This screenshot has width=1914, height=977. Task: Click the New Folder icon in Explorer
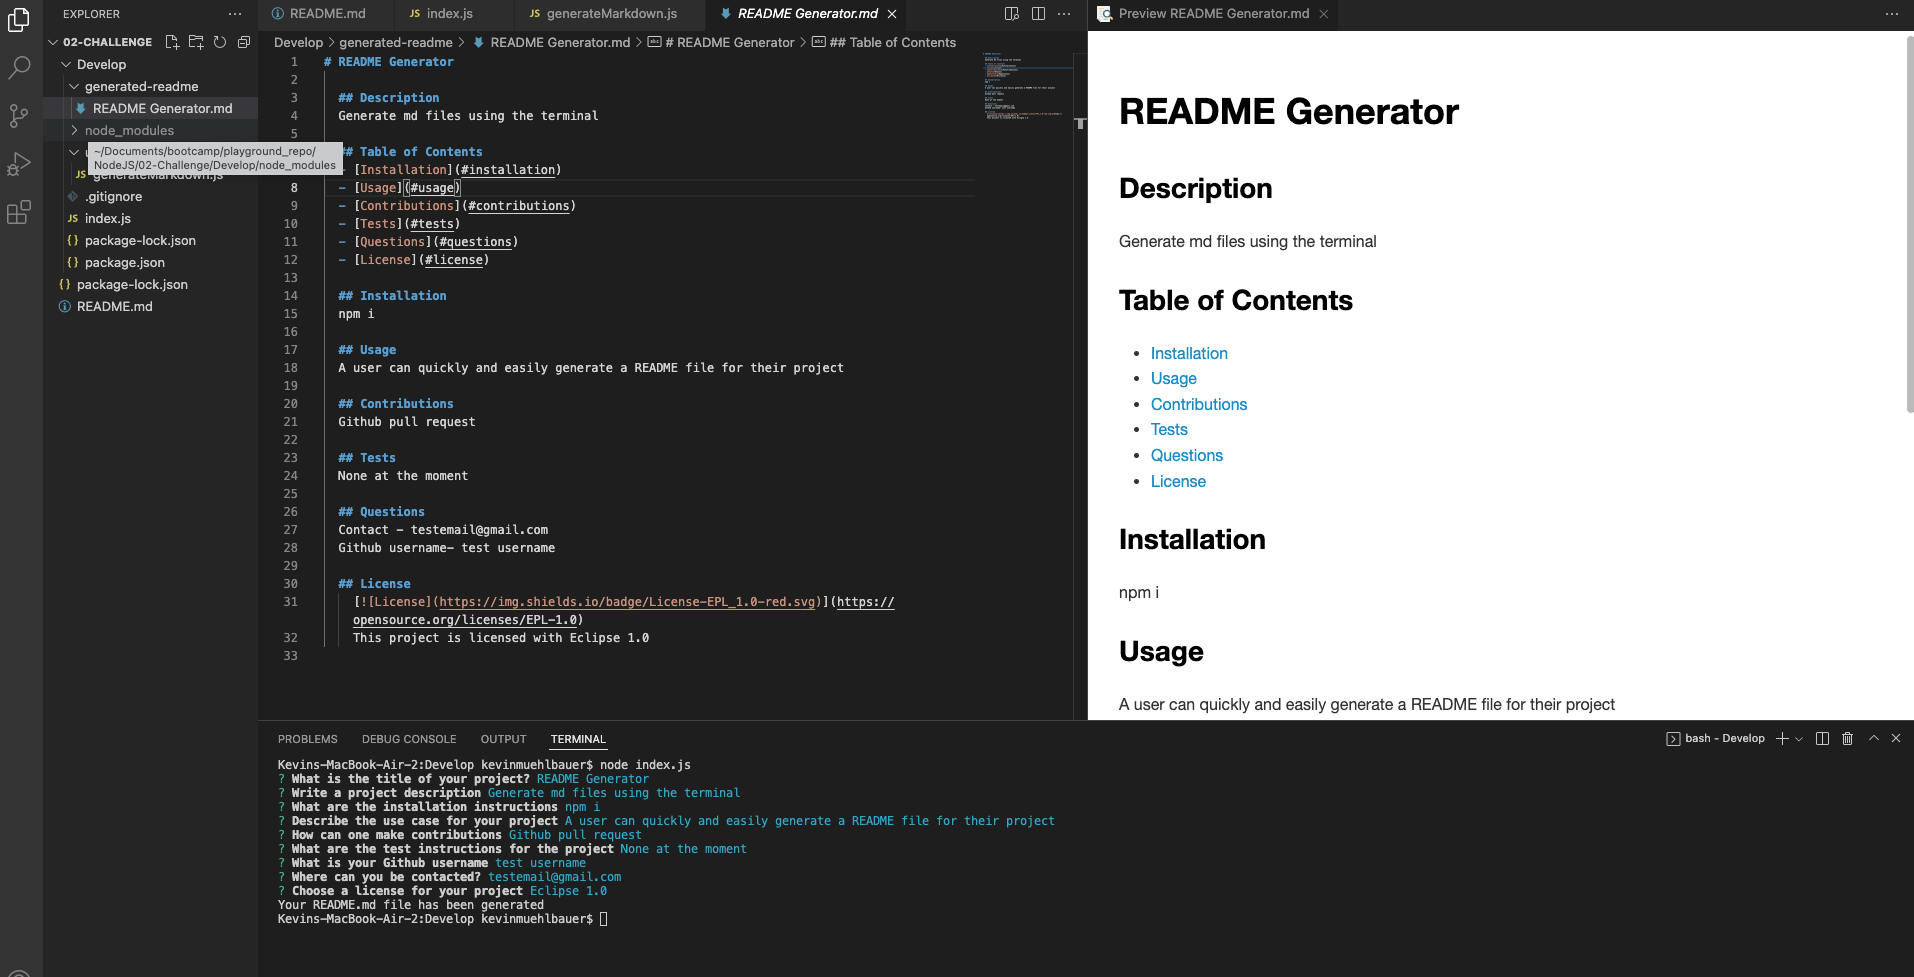[x=196, y=42]
